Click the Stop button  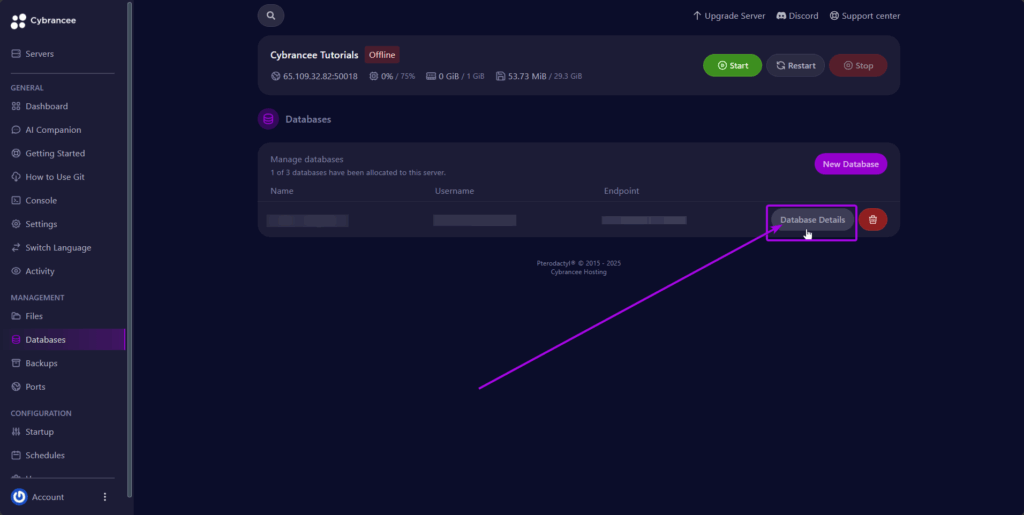858,65
